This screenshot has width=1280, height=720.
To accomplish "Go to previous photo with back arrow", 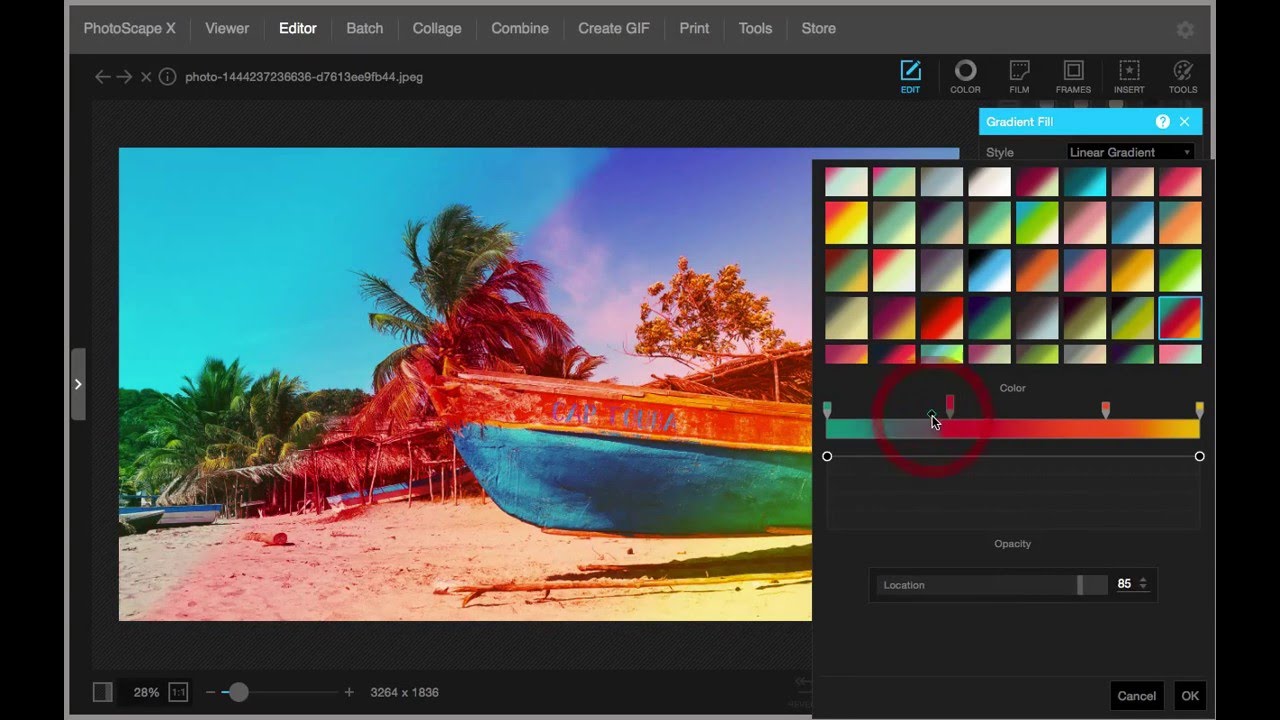I will click(x=102, y=77).
